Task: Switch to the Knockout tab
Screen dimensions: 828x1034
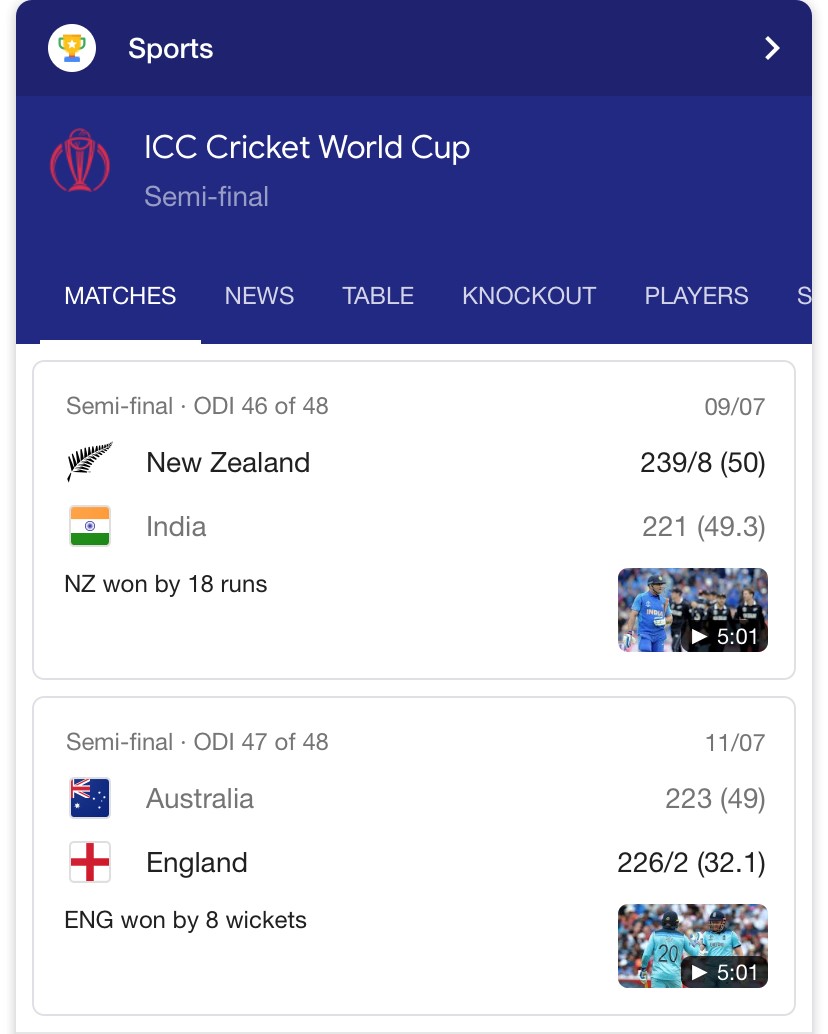Action: [x=529, y=296]
